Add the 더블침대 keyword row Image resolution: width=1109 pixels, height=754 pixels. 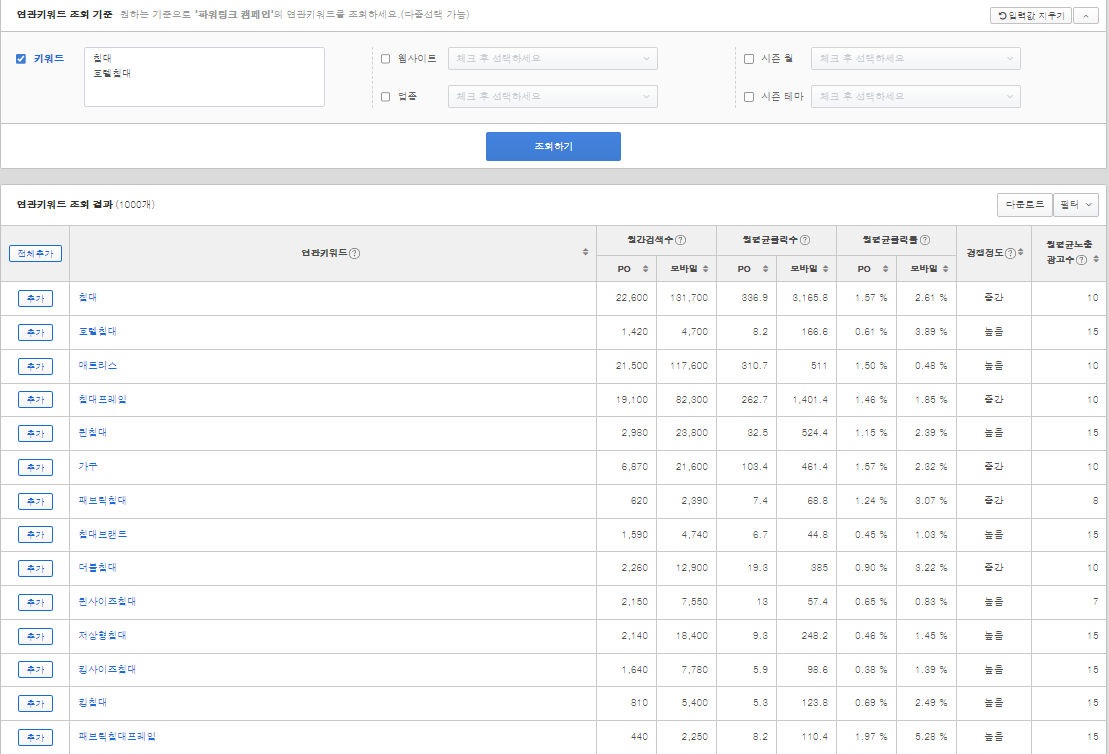[x=35, y=569]
